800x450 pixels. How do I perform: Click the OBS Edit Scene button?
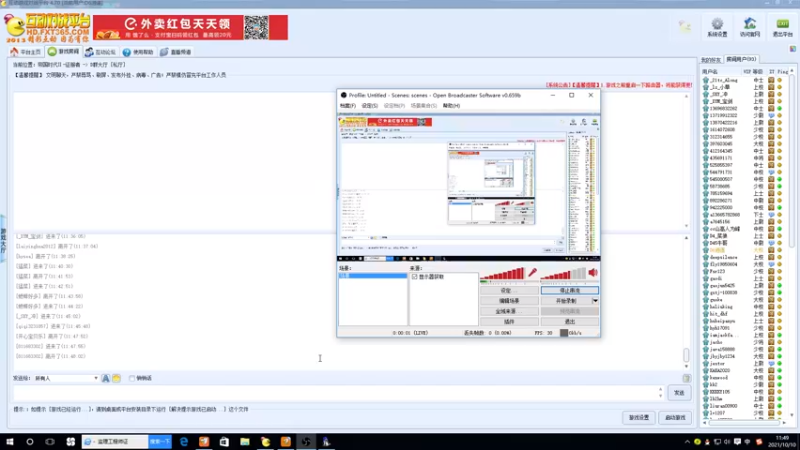509,301
